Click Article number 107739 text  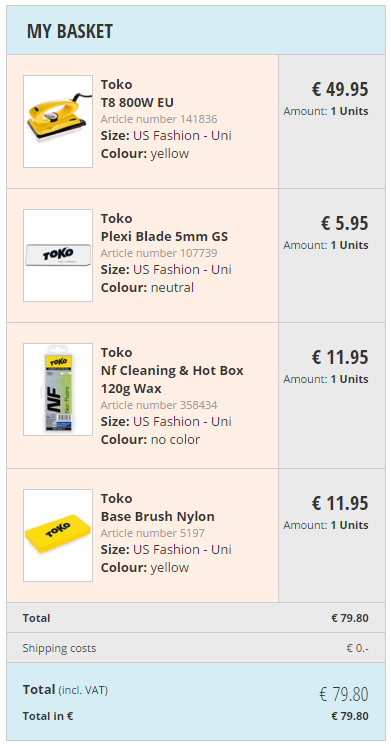tap(159, 253)
